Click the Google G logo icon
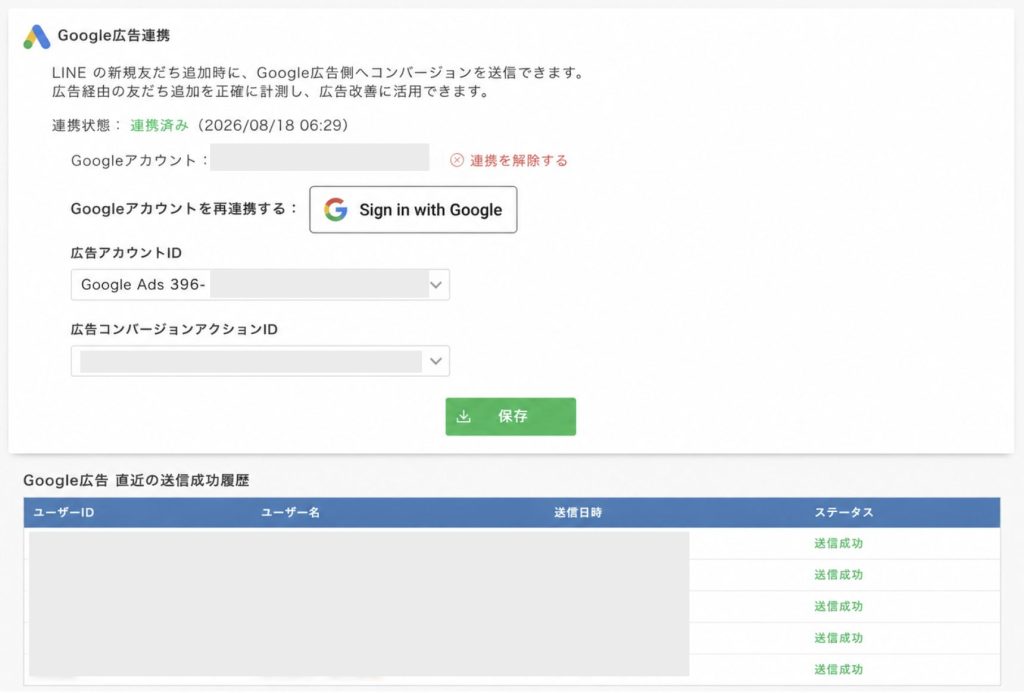 (336, 210)
